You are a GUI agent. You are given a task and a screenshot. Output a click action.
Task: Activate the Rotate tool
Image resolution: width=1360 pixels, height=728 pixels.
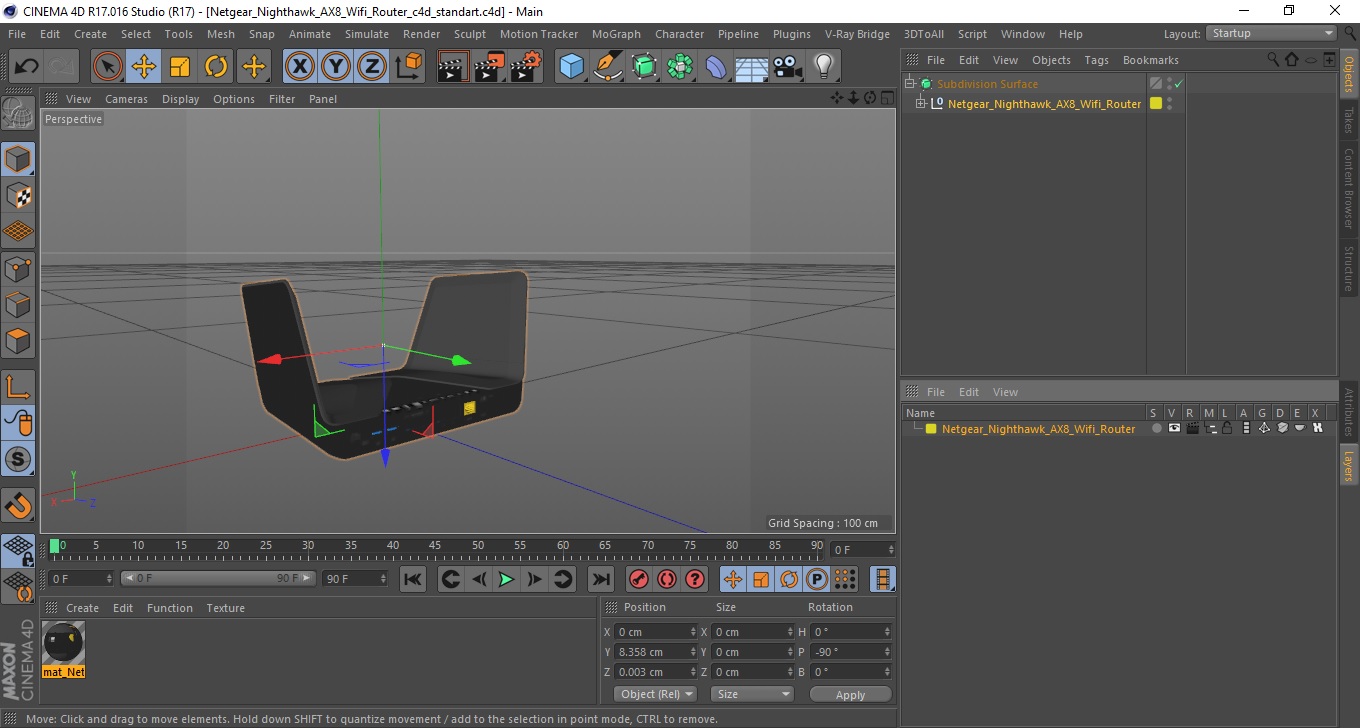(216, 67)
